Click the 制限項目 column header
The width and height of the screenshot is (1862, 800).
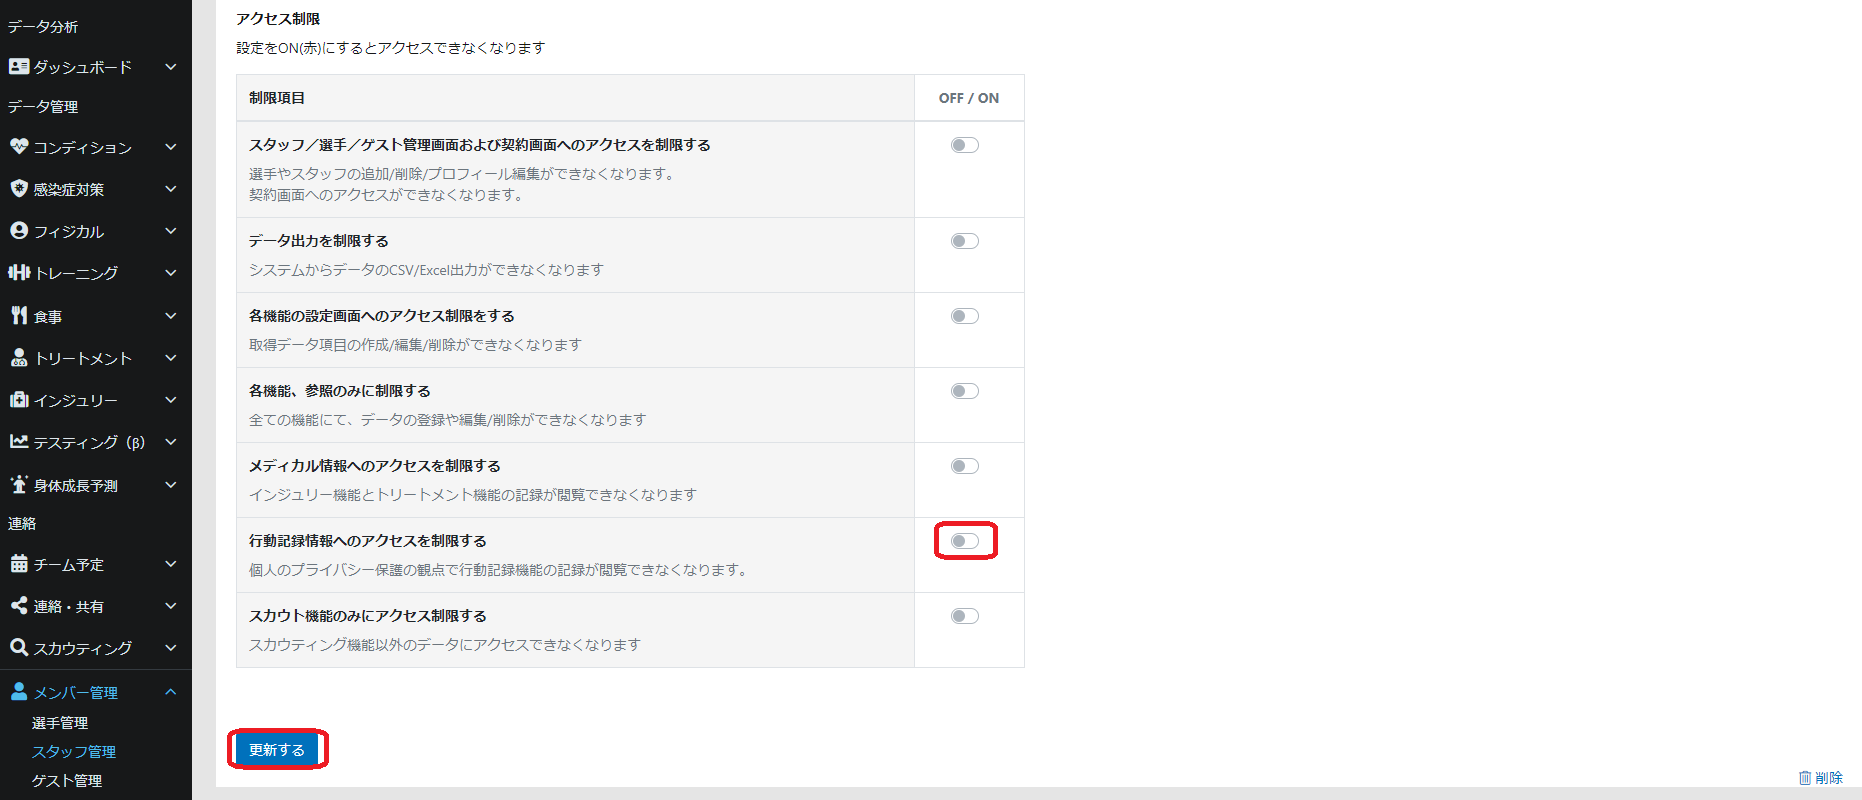click(x=277, y=98)
